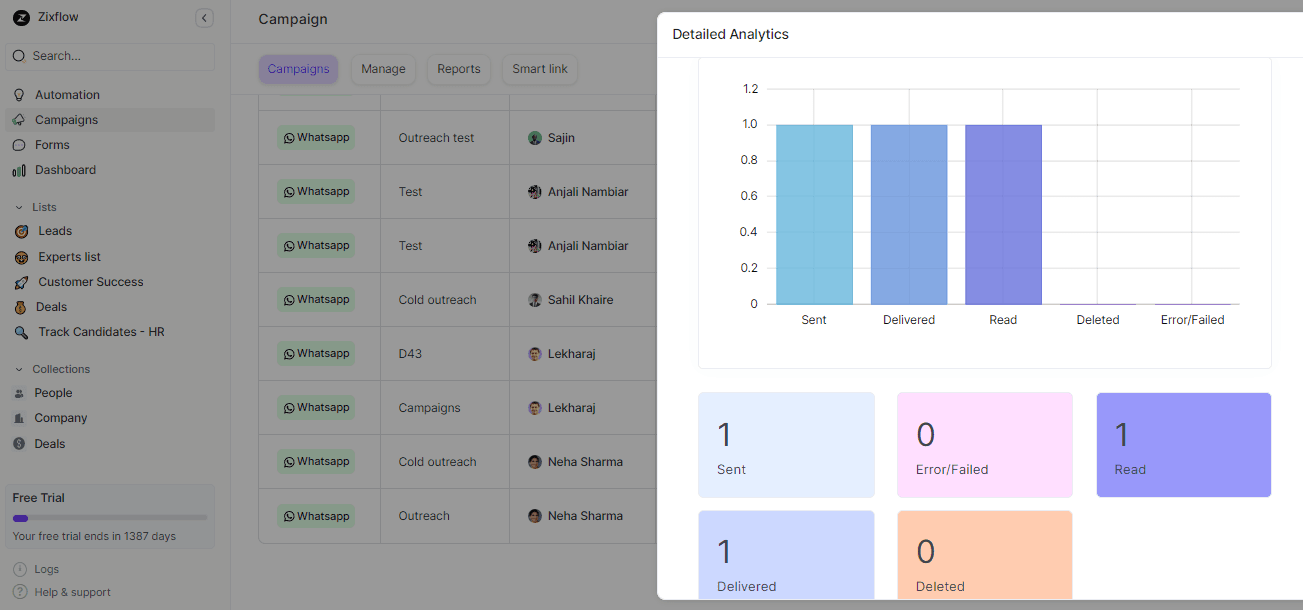Open the Leads list icon
Image resolution: width=1303 pixels, height=610 pixels.
click(x=20, y=231)
